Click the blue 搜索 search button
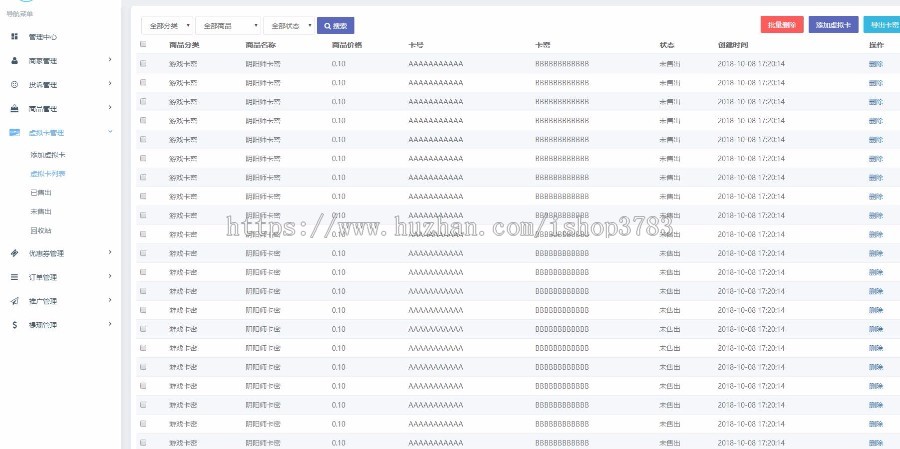This screenshot has height=449, width=900. 335,26
